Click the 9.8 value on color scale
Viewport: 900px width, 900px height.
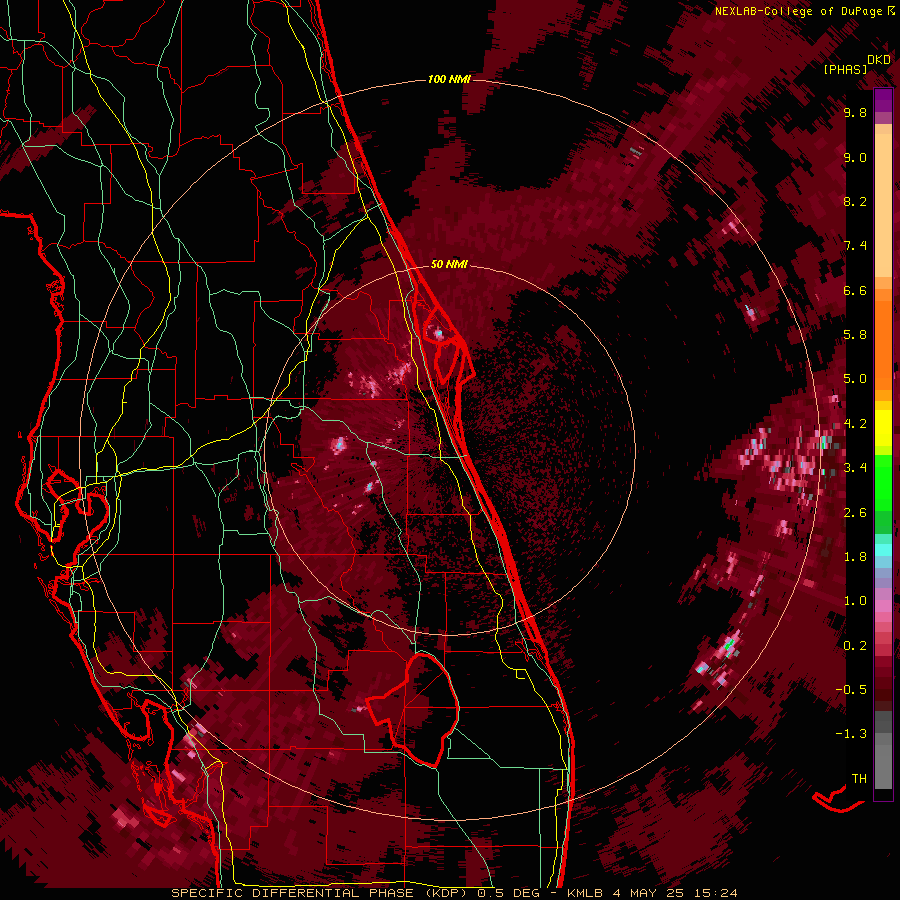[855, 113]
